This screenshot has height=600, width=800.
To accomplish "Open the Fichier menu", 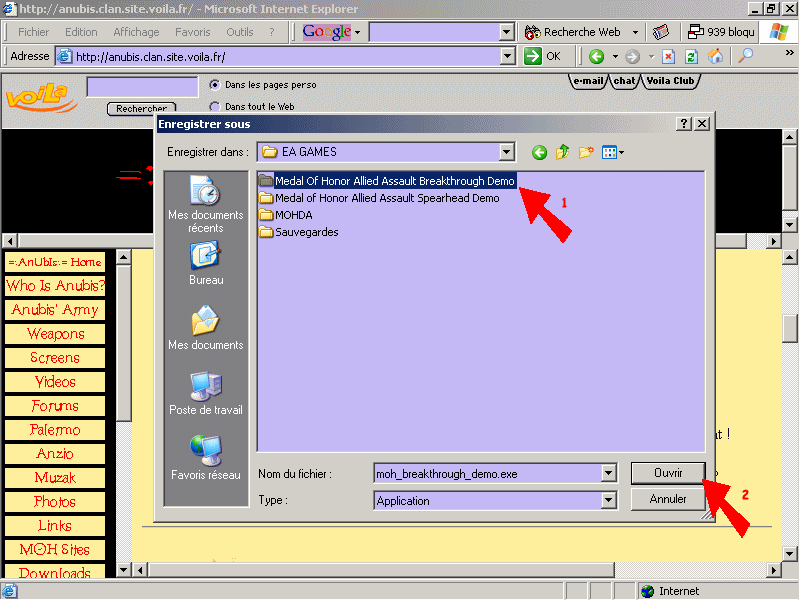I will pyautogui.click(x=33, y=32).
